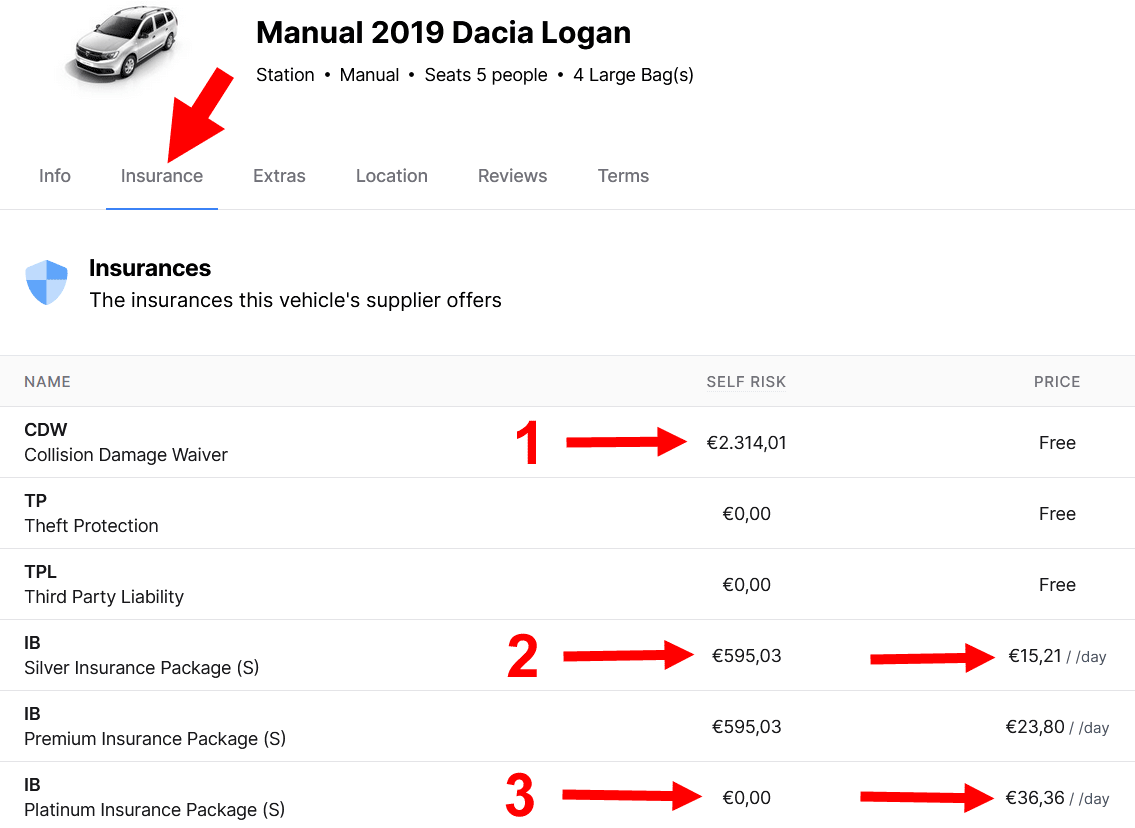Click the NAME column header

pyautogui.click(x=47, y=381)
